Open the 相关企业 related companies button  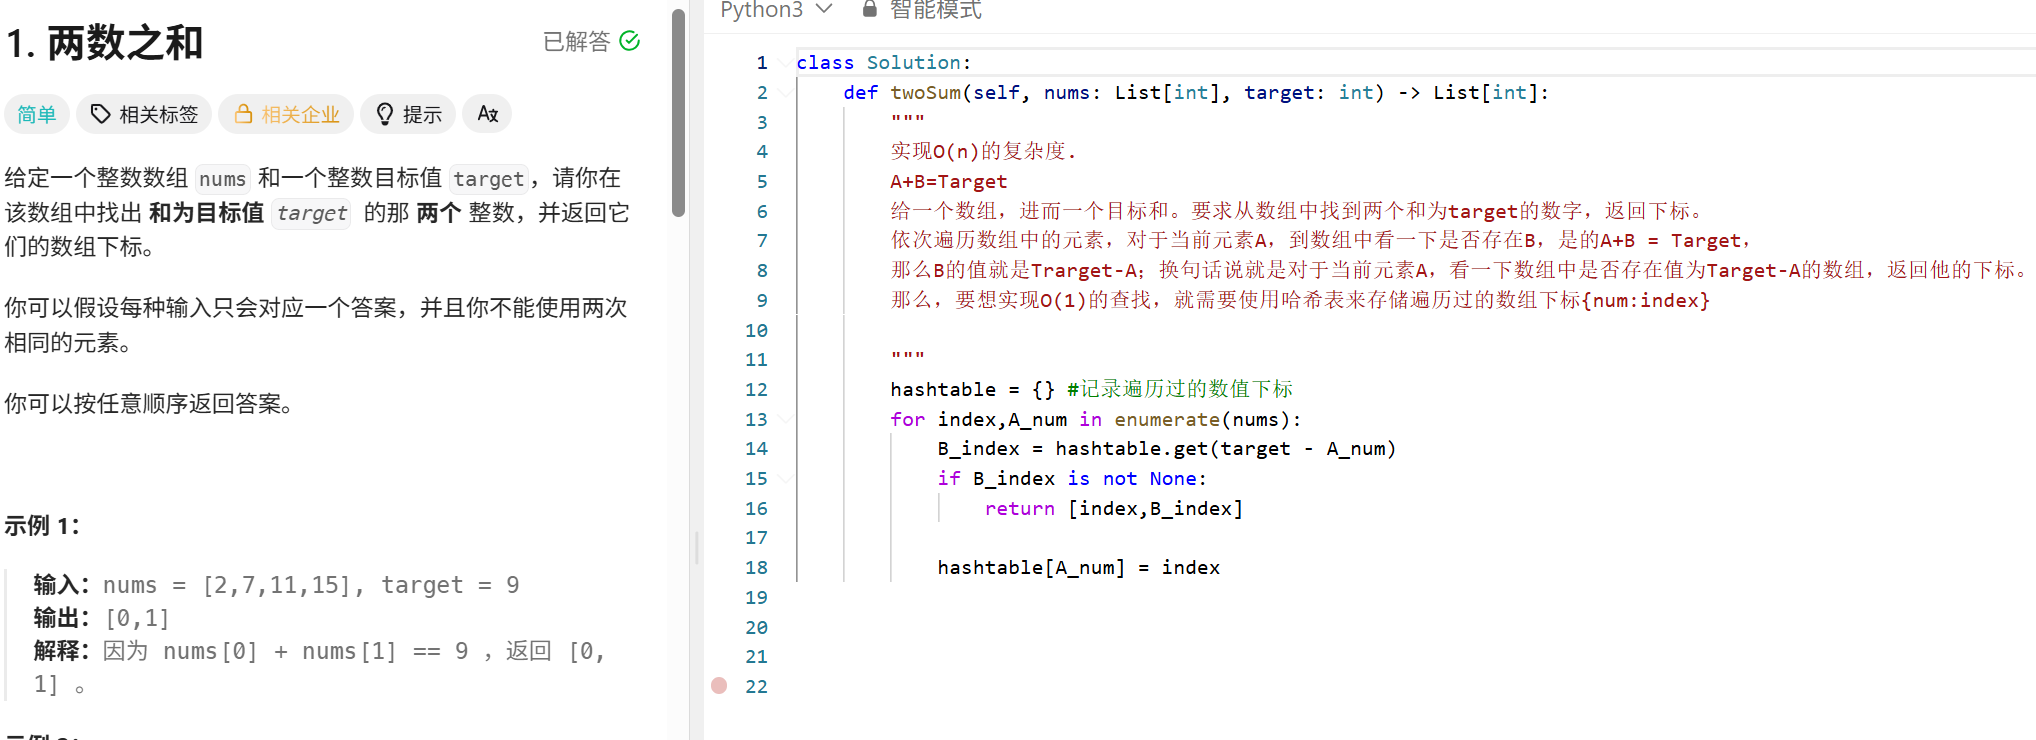tap(286, 114)
